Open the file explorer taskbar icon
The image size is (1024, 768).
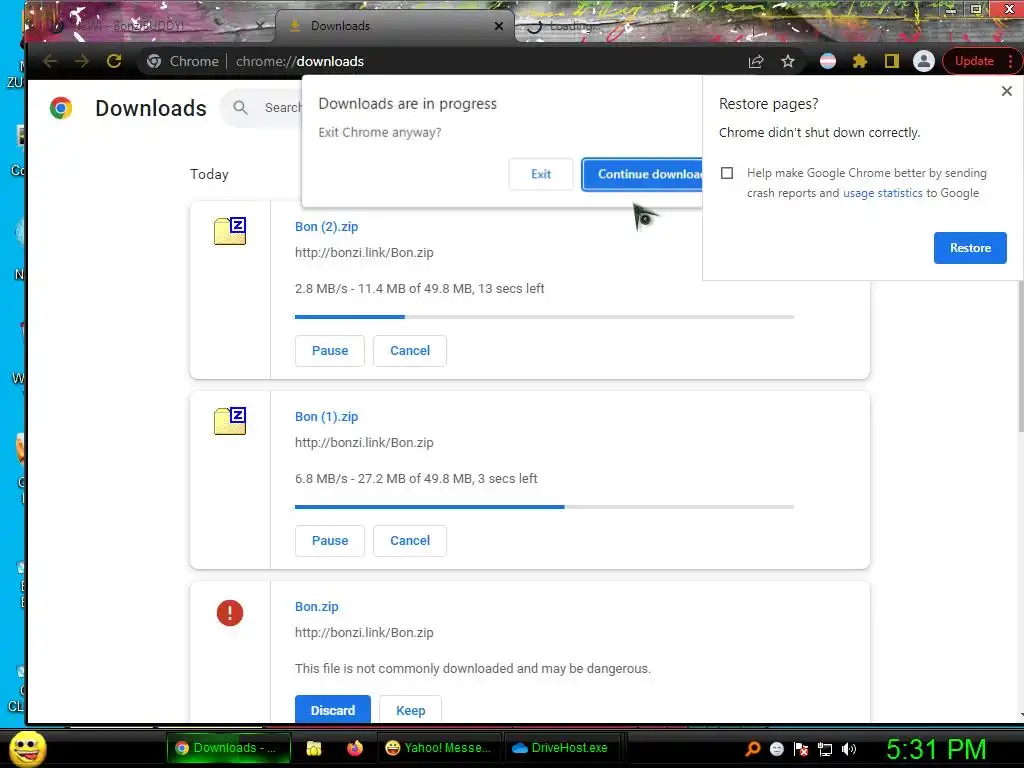314,748
